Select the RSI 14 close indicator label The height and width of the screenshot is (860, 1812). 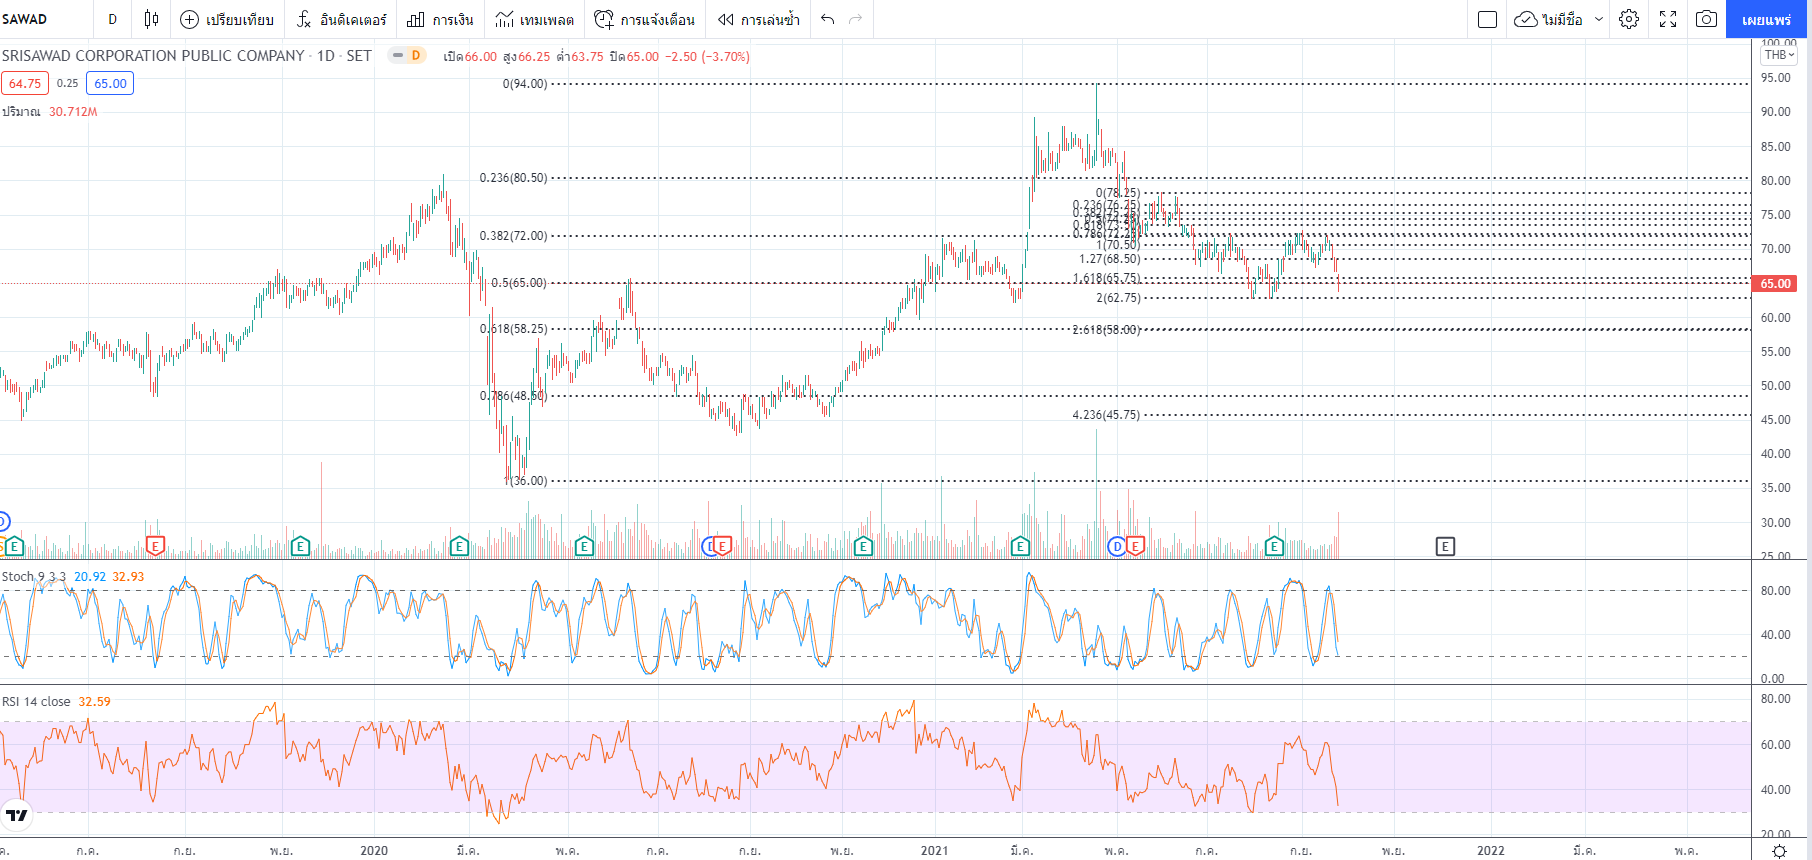(x=36, y=702)
